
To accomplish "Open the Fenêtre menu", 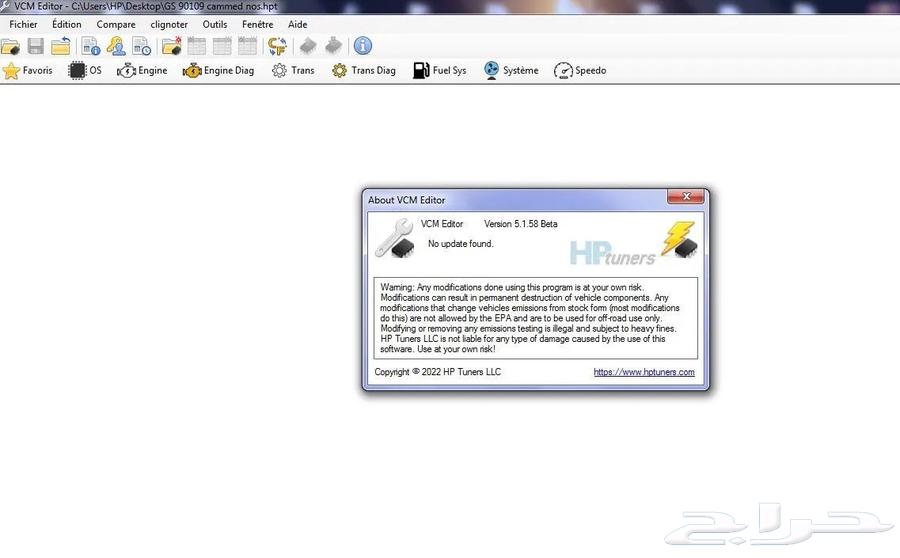I will [x=258, y=25].
